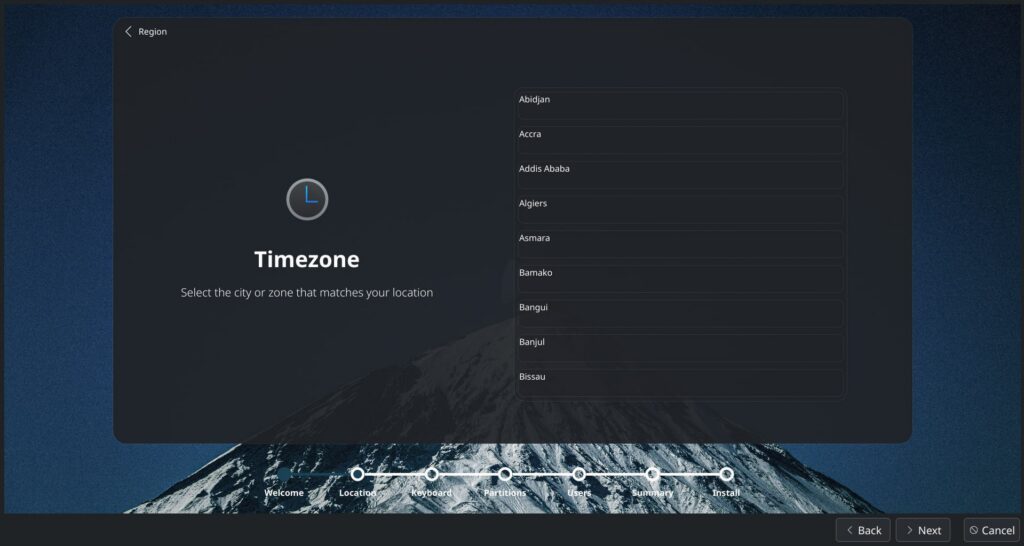Click the Back button at bottom

[x=863, y=530]
